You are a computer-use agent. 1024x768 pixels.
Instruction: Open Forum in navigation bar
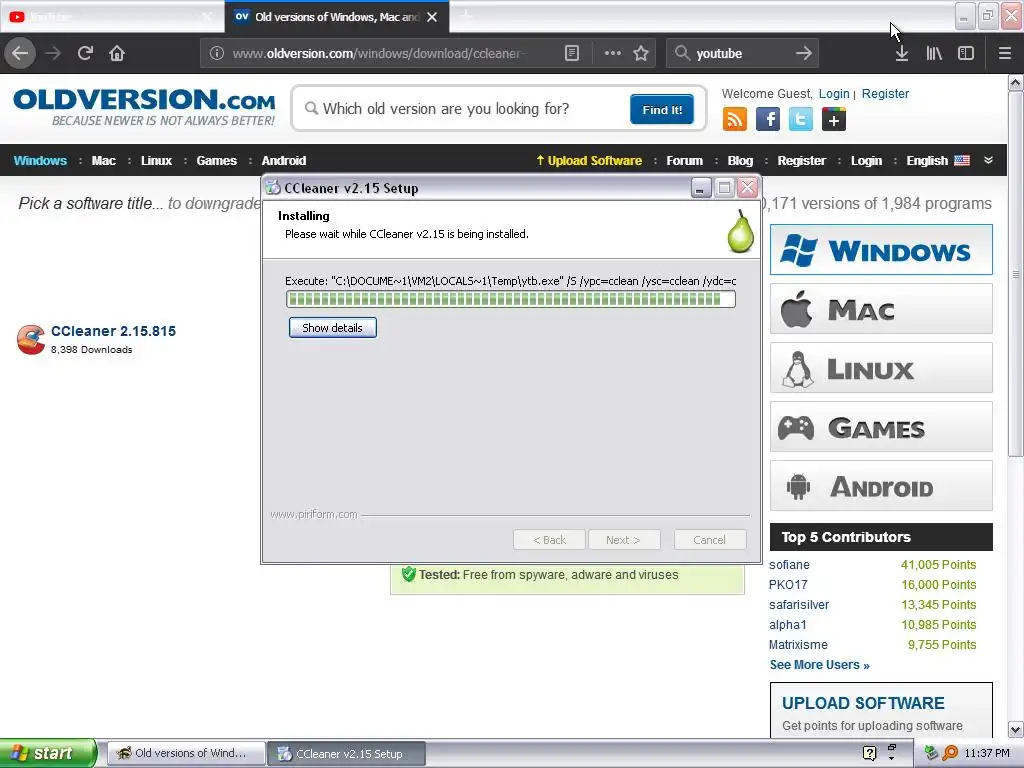(x=684, y=161)
